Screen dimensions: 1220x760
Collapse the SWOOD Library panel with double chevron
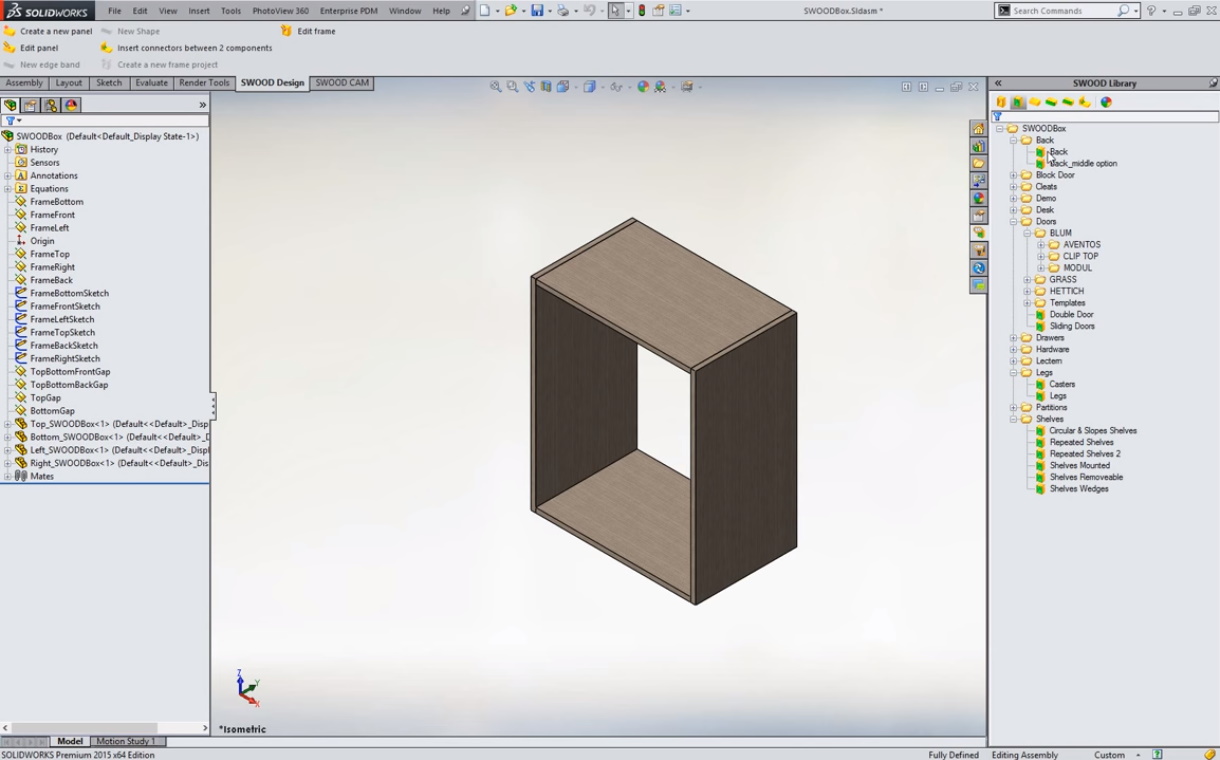point(998,84)
